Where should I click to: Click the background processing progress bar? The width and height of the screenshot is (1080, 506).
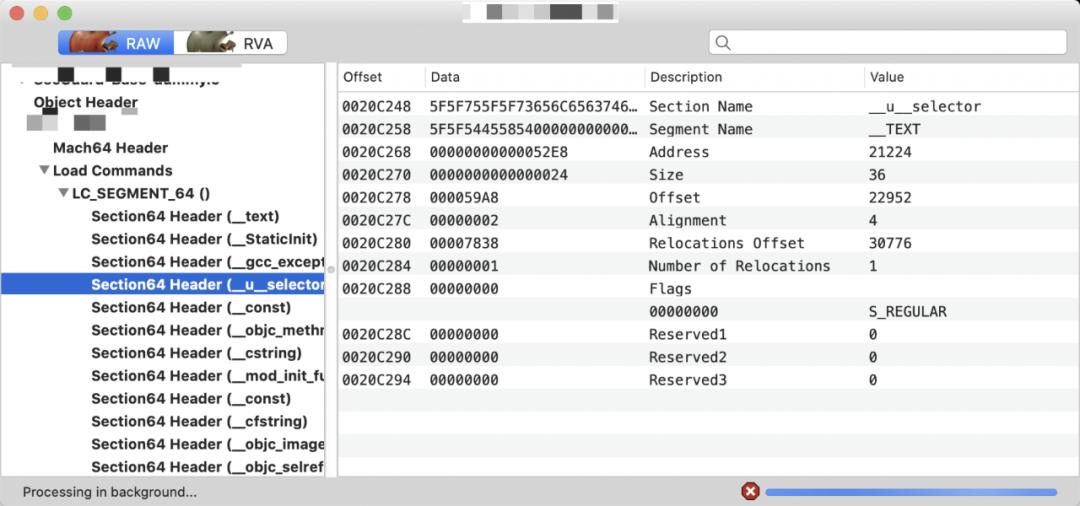(910, 492)
